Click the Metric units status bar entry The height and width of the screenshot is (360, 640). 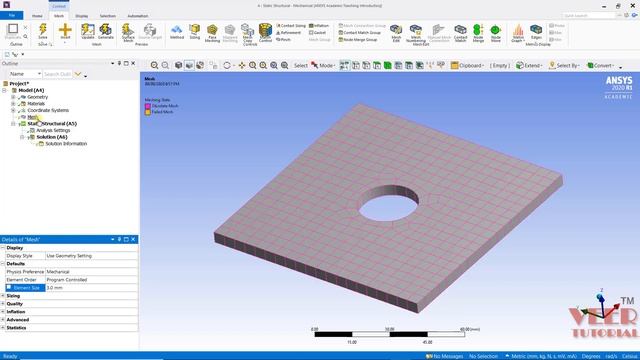click(x=540, y=356)
